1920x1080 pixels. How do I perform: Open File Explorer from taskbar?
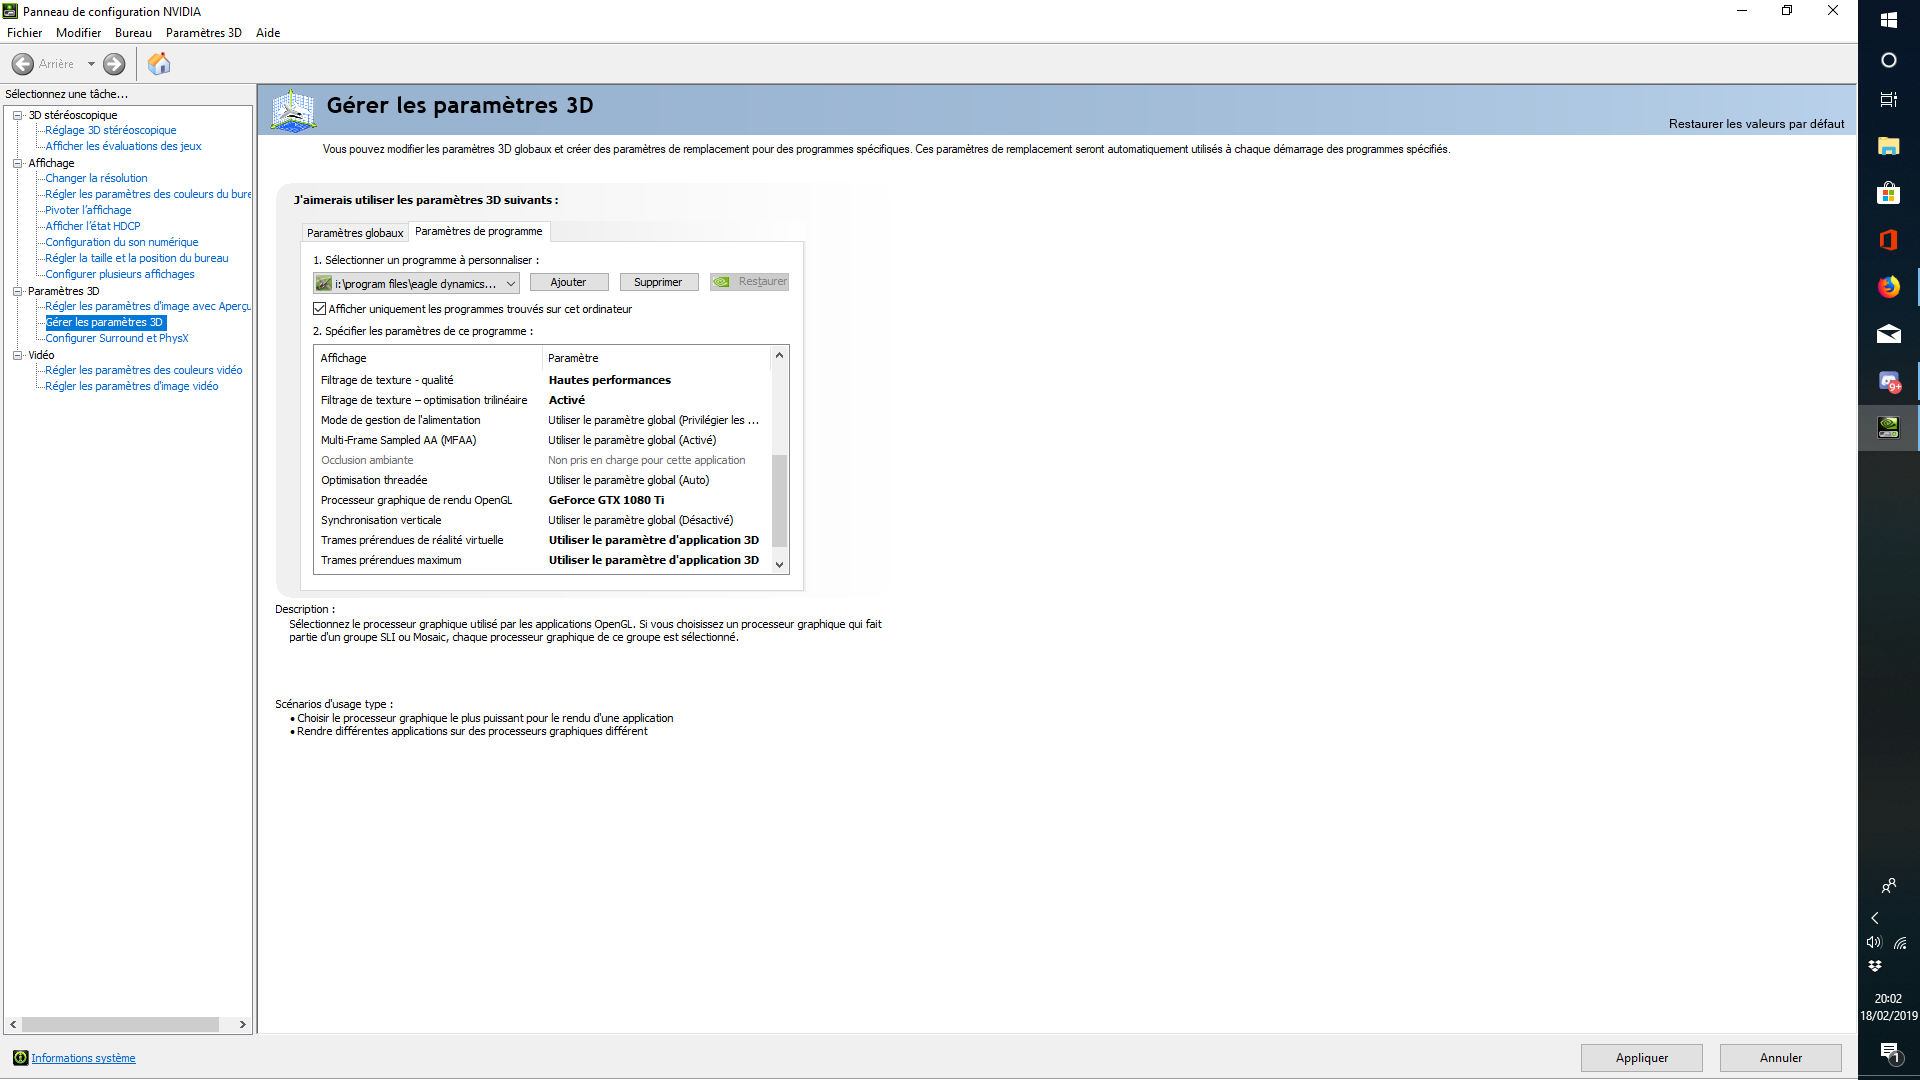tap(1889, 147)
